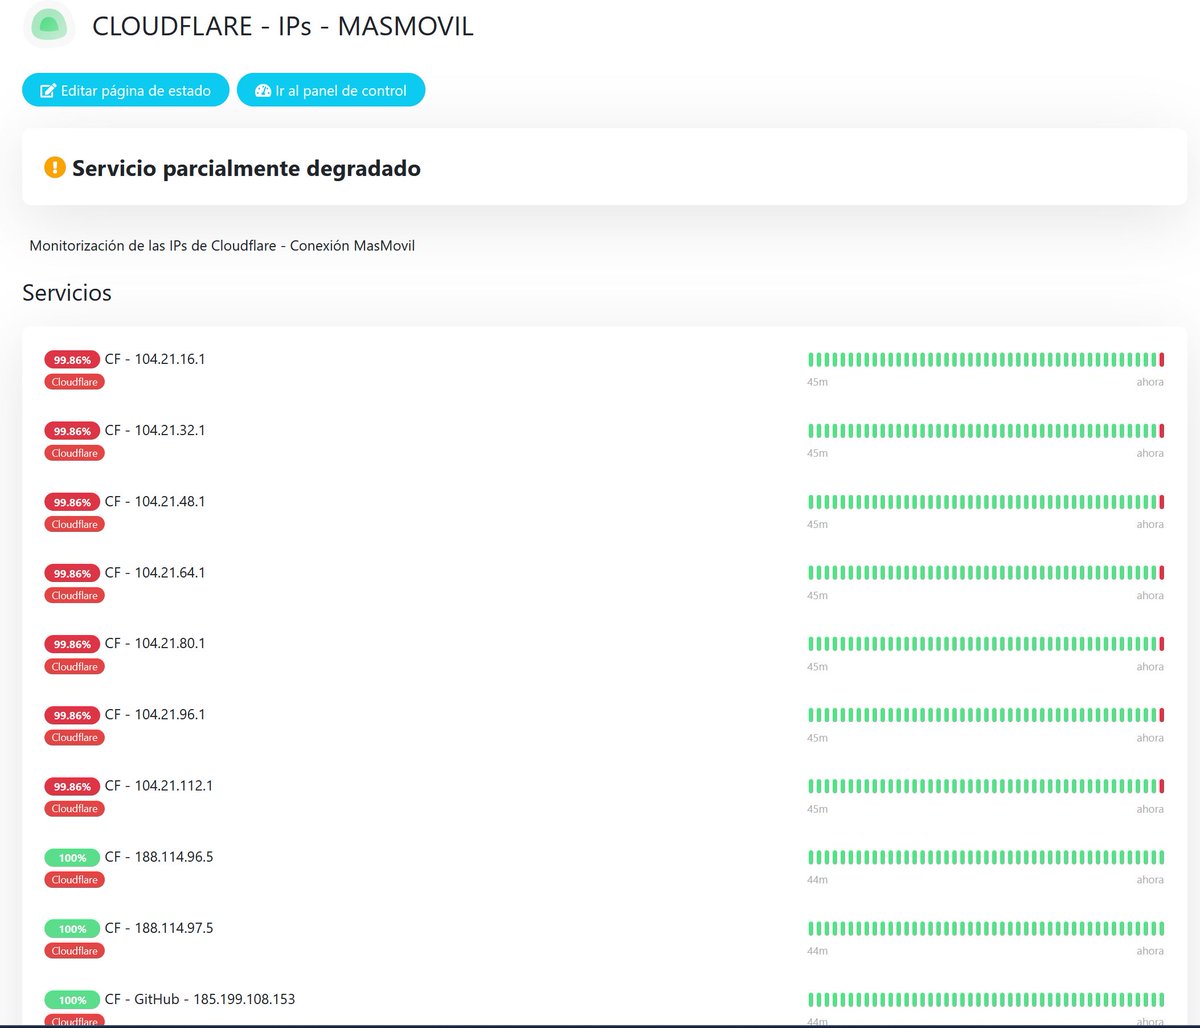Screen dimensions: 1200x1028
Task: Click the first green heartbeat of 104.21.16.1
Action: 811,359
